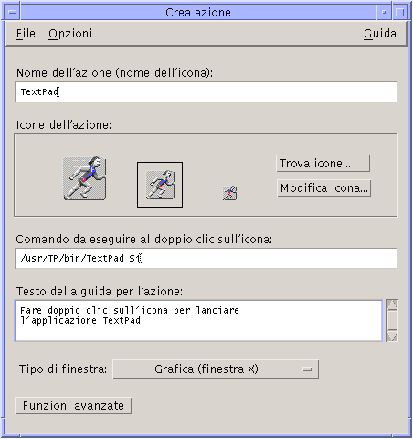
Task: Expand the Funzioni avanzate section
Action: (x=73, y=406)
